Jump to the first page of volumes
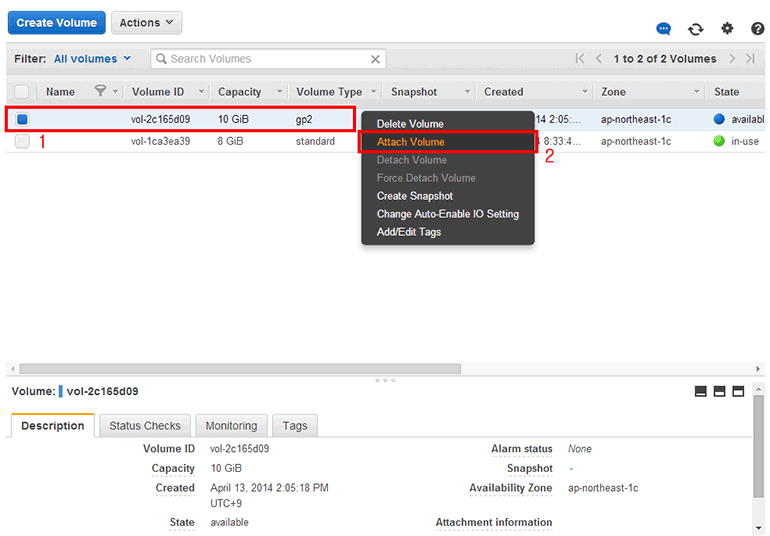770x536 pixels. 580,59
